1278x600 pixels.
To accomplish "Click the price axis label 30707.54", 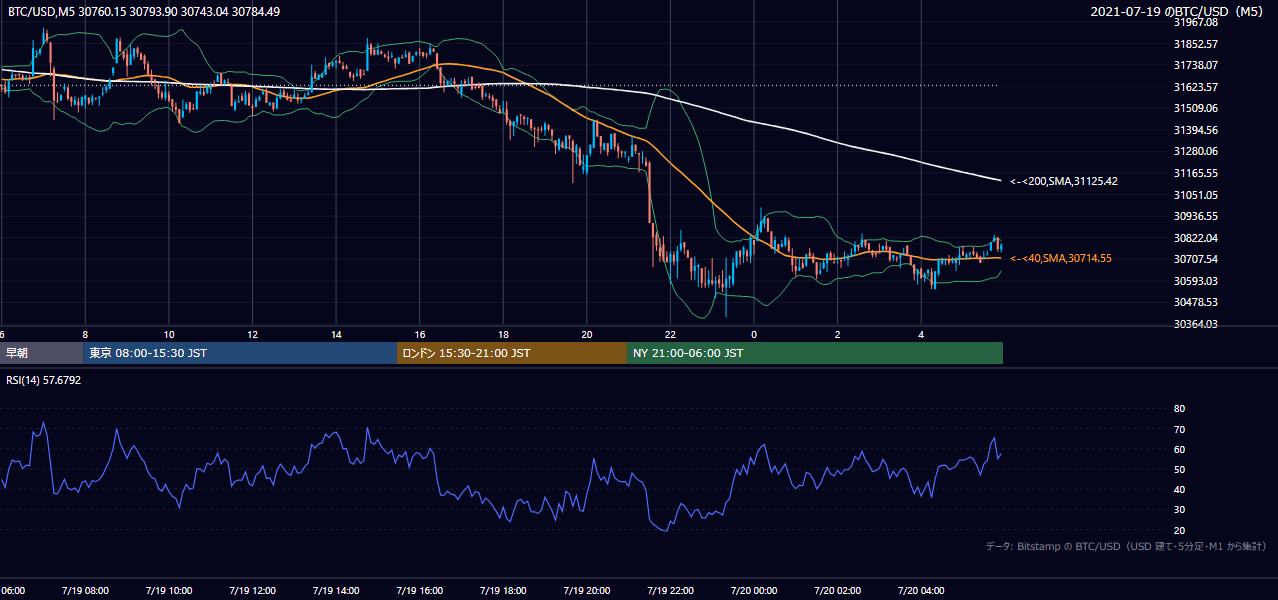I will pos(1197,259).
